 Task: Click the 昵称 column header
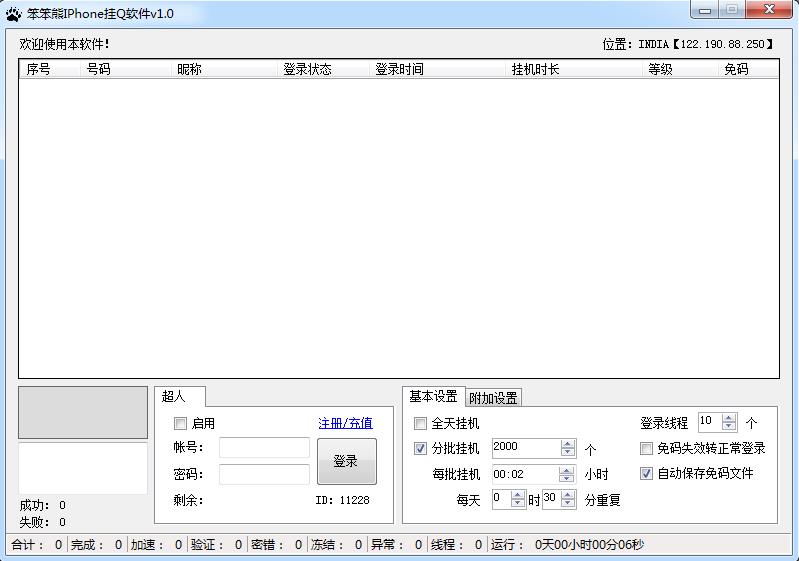(224, 69)
